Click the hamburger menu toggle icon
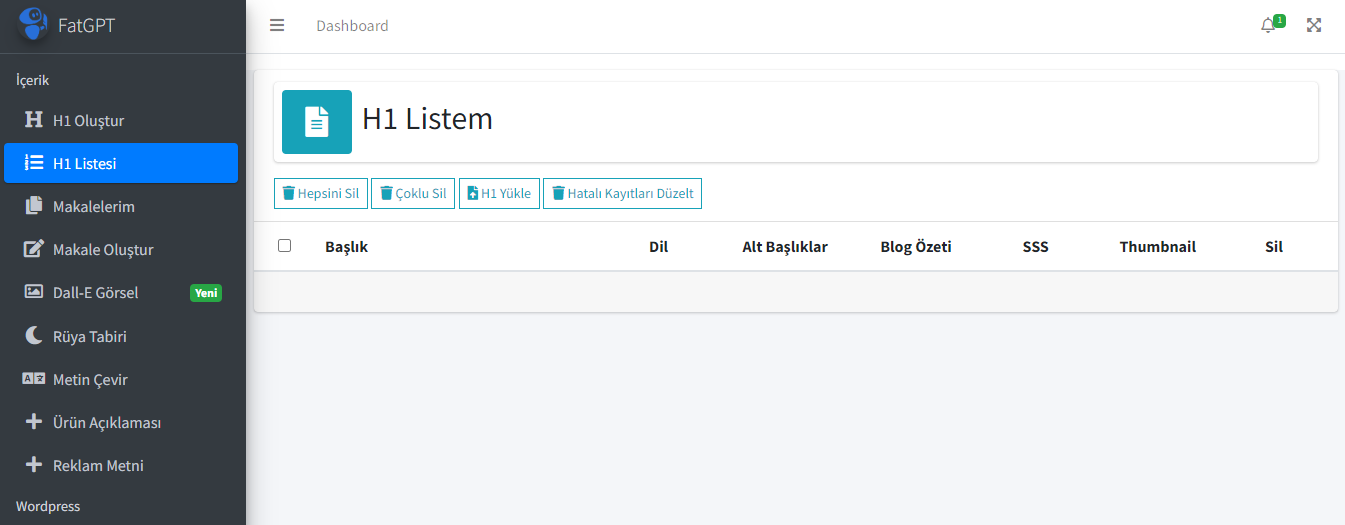 (x=277, y=26)
